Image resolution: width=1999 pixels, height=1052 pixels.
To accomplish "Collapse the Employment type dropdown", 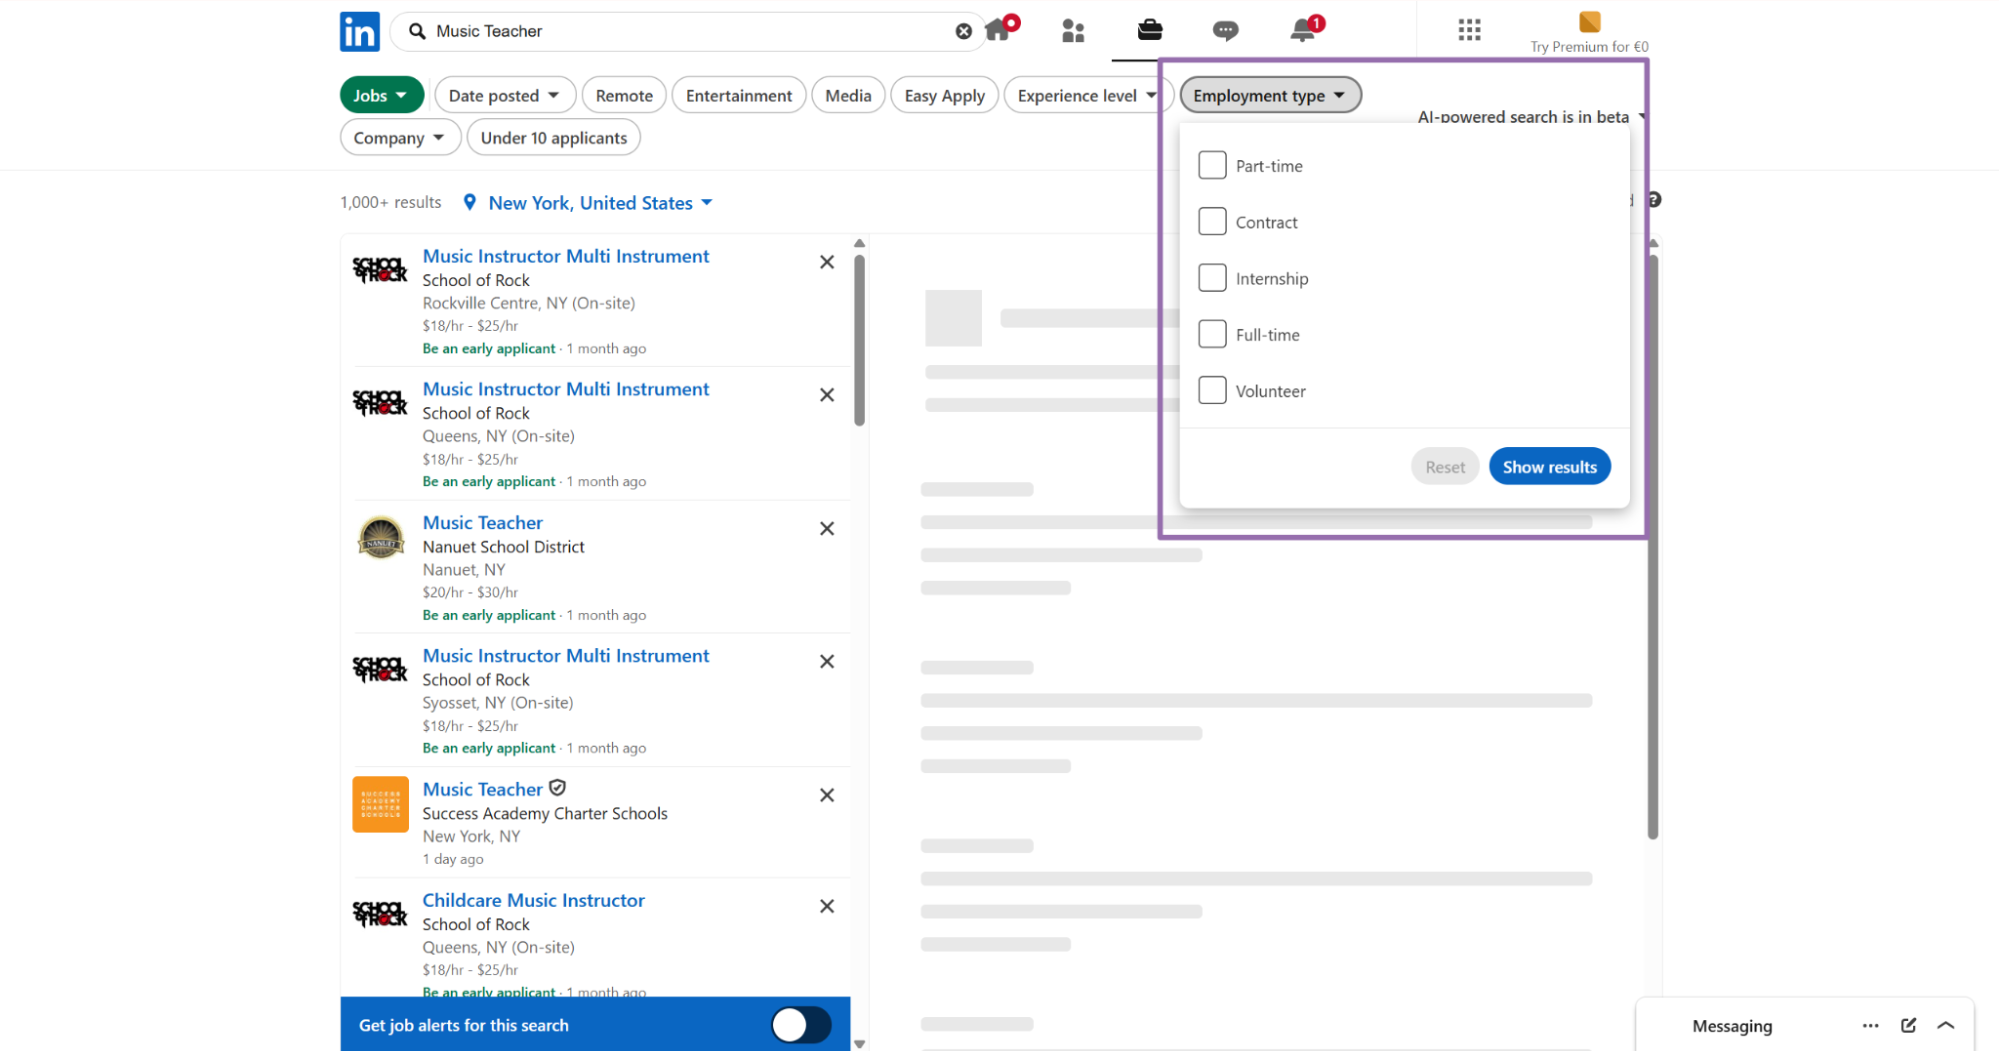I will (1270, 95).
